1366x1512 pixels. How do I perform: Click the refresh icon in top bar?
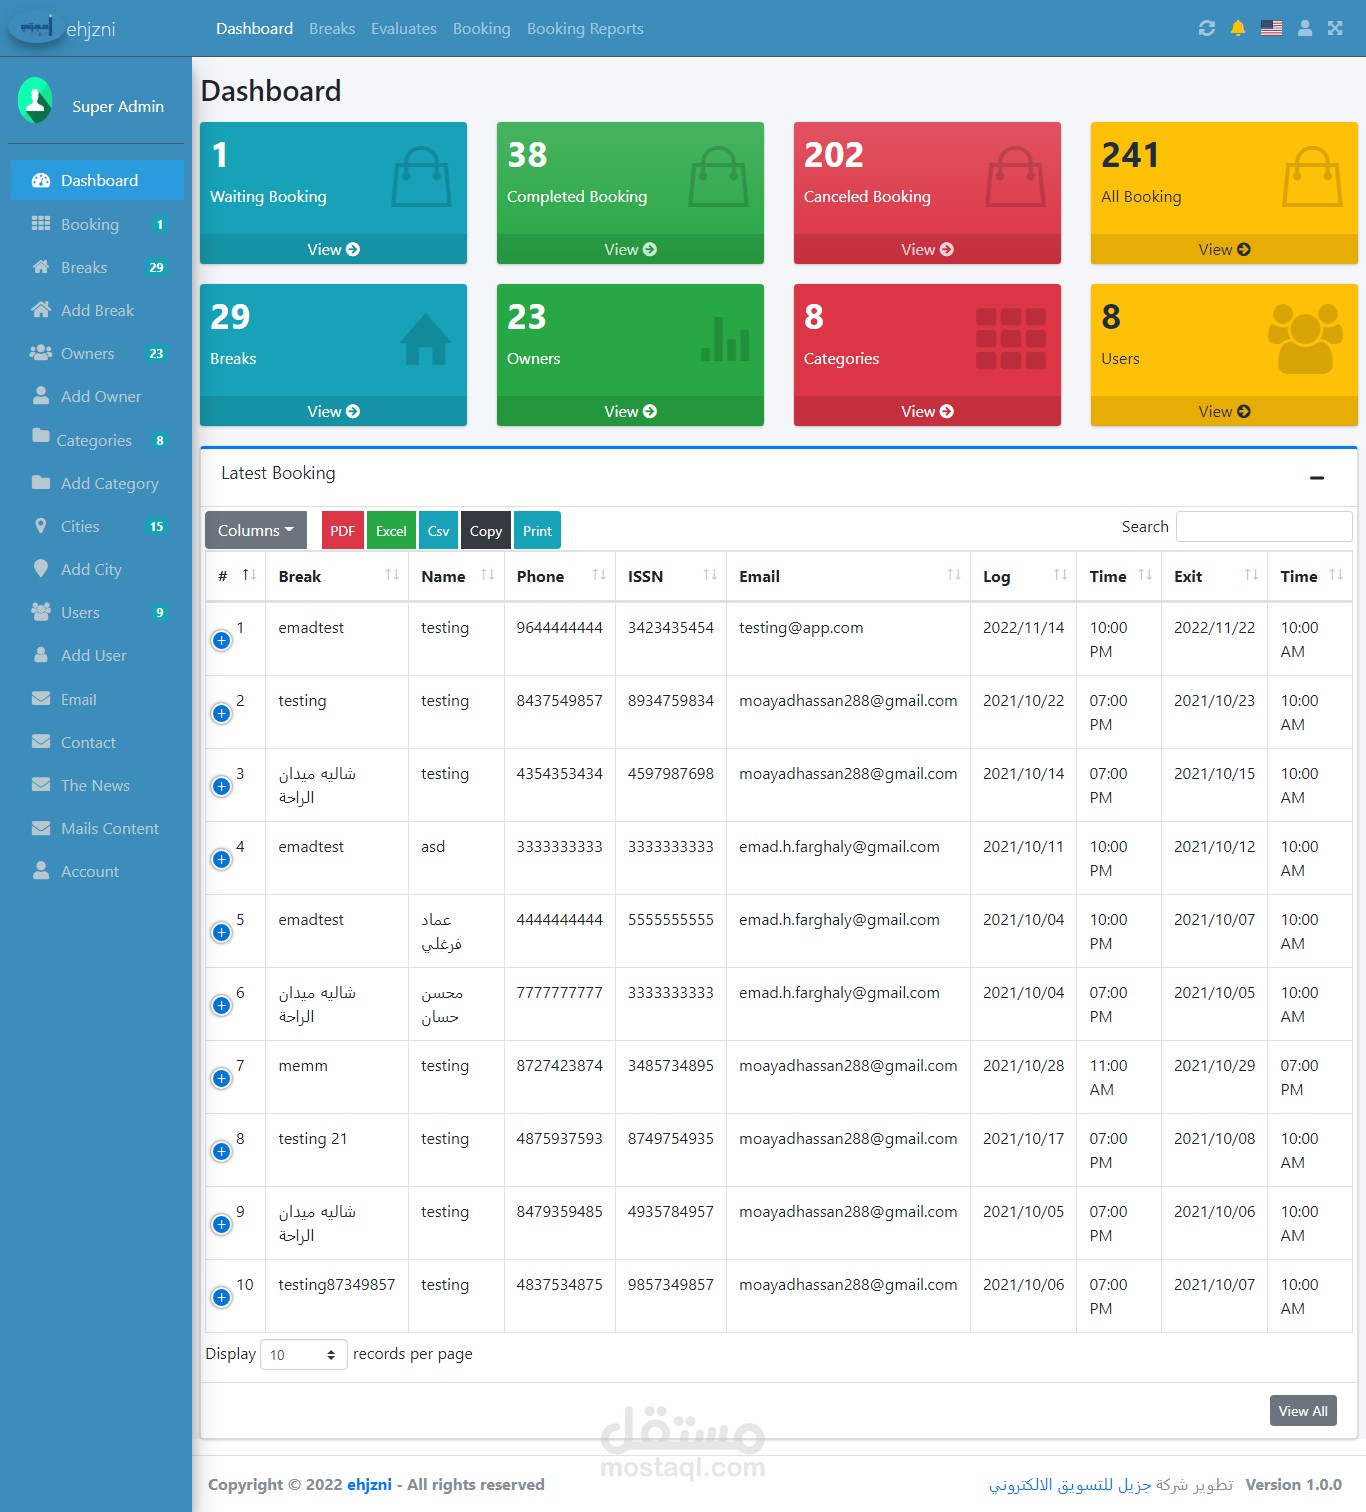pyautogui.click(x=1207, y=28)
